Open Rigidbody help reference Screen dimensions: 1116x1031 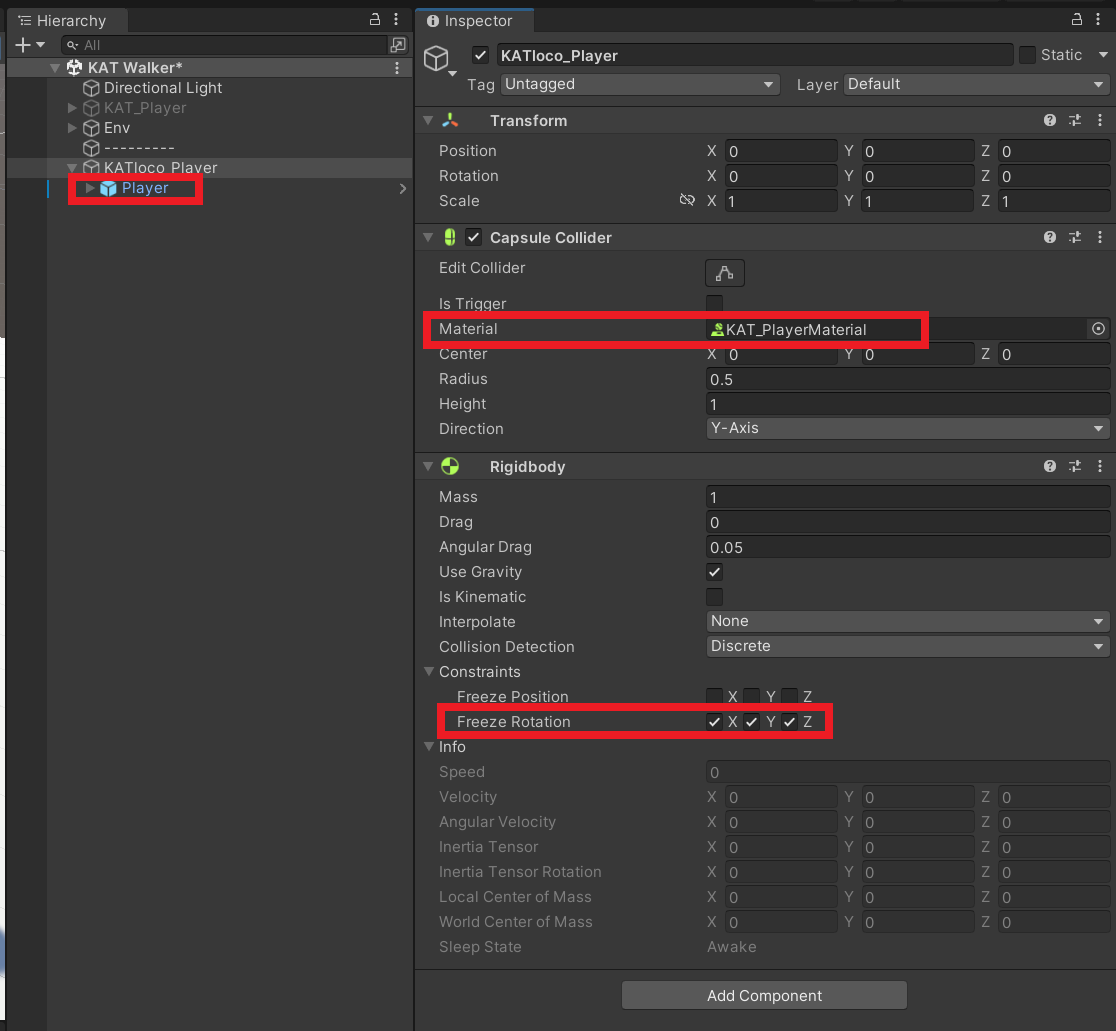pyautogui.click(x=1050, y=466)
